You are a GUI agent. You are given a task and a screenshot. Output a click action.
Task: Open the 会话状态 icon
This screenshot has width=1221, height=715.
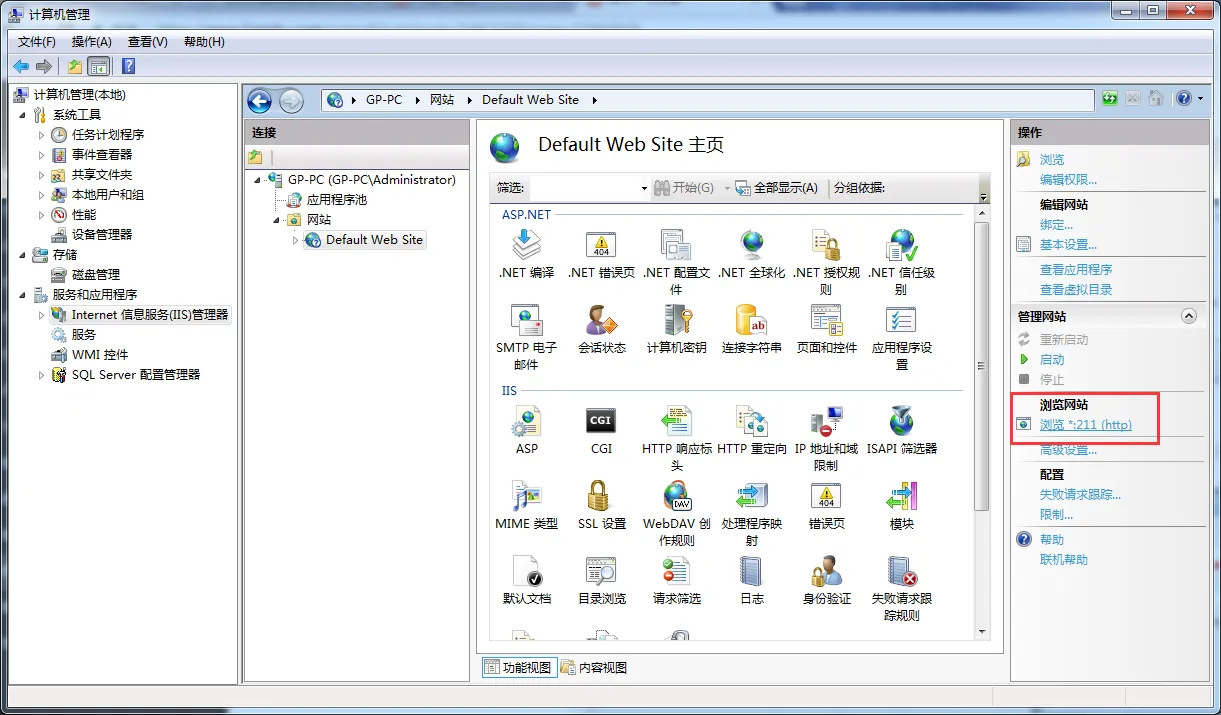(x=601, y=320)
